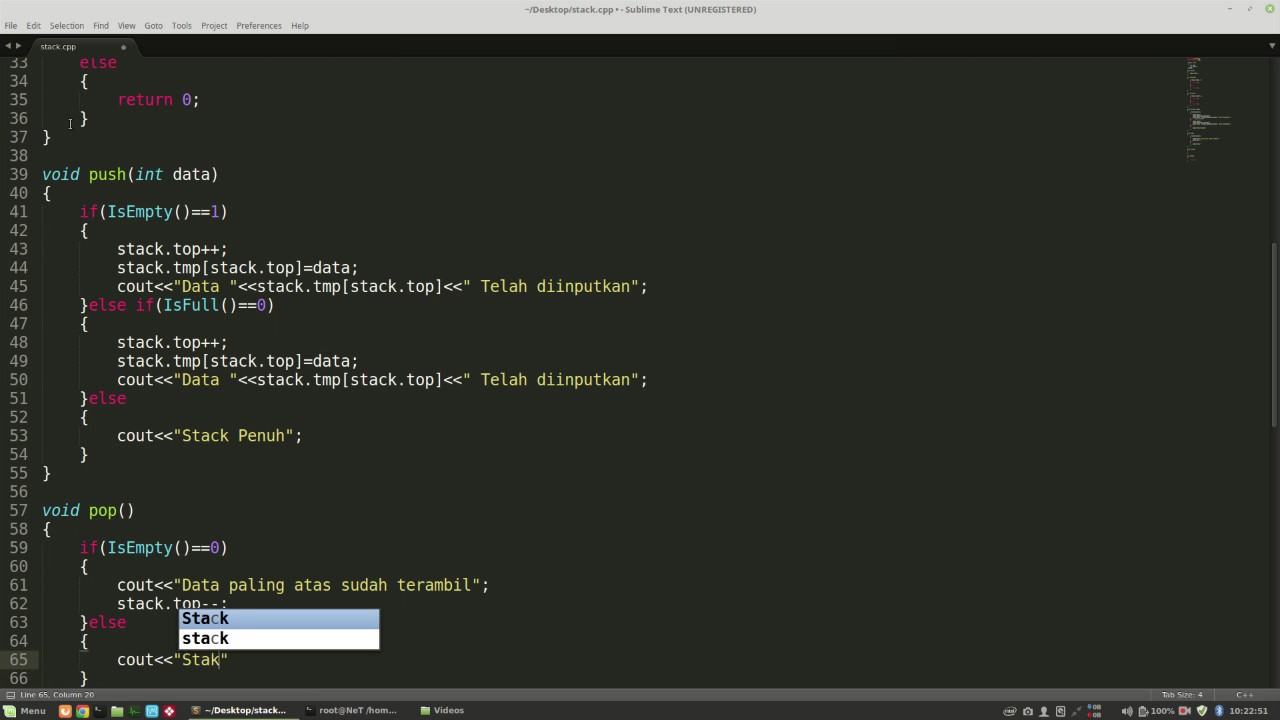Open the Selection menu
The image size is (1280, 720).
coord(67,25)
